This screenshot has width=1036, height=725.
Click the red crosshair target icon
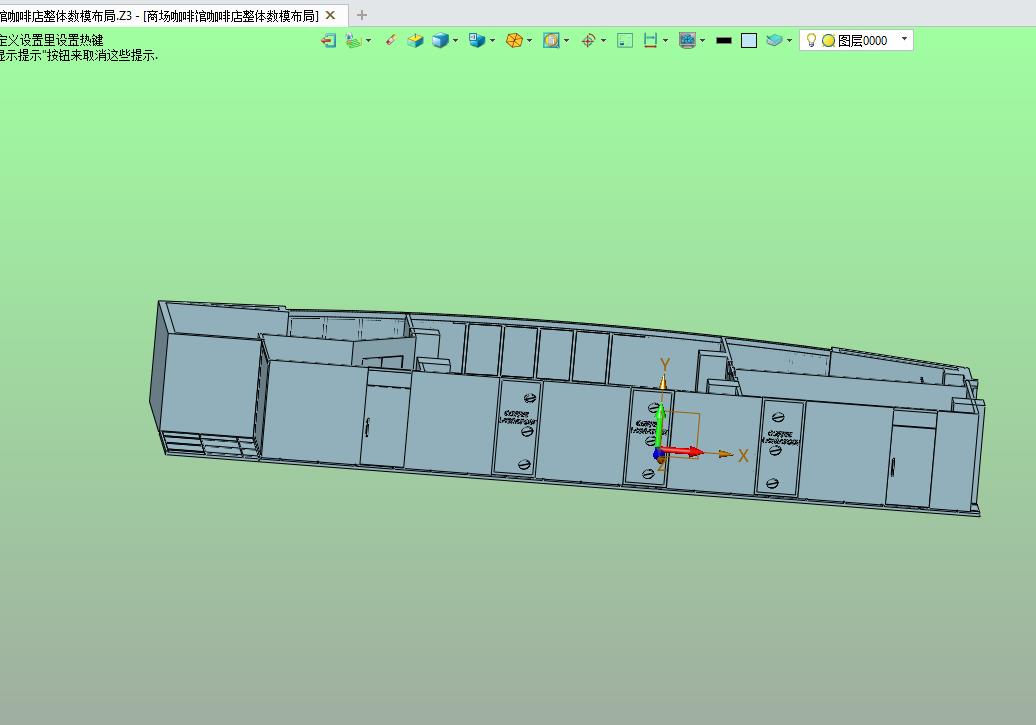[588, 41]
